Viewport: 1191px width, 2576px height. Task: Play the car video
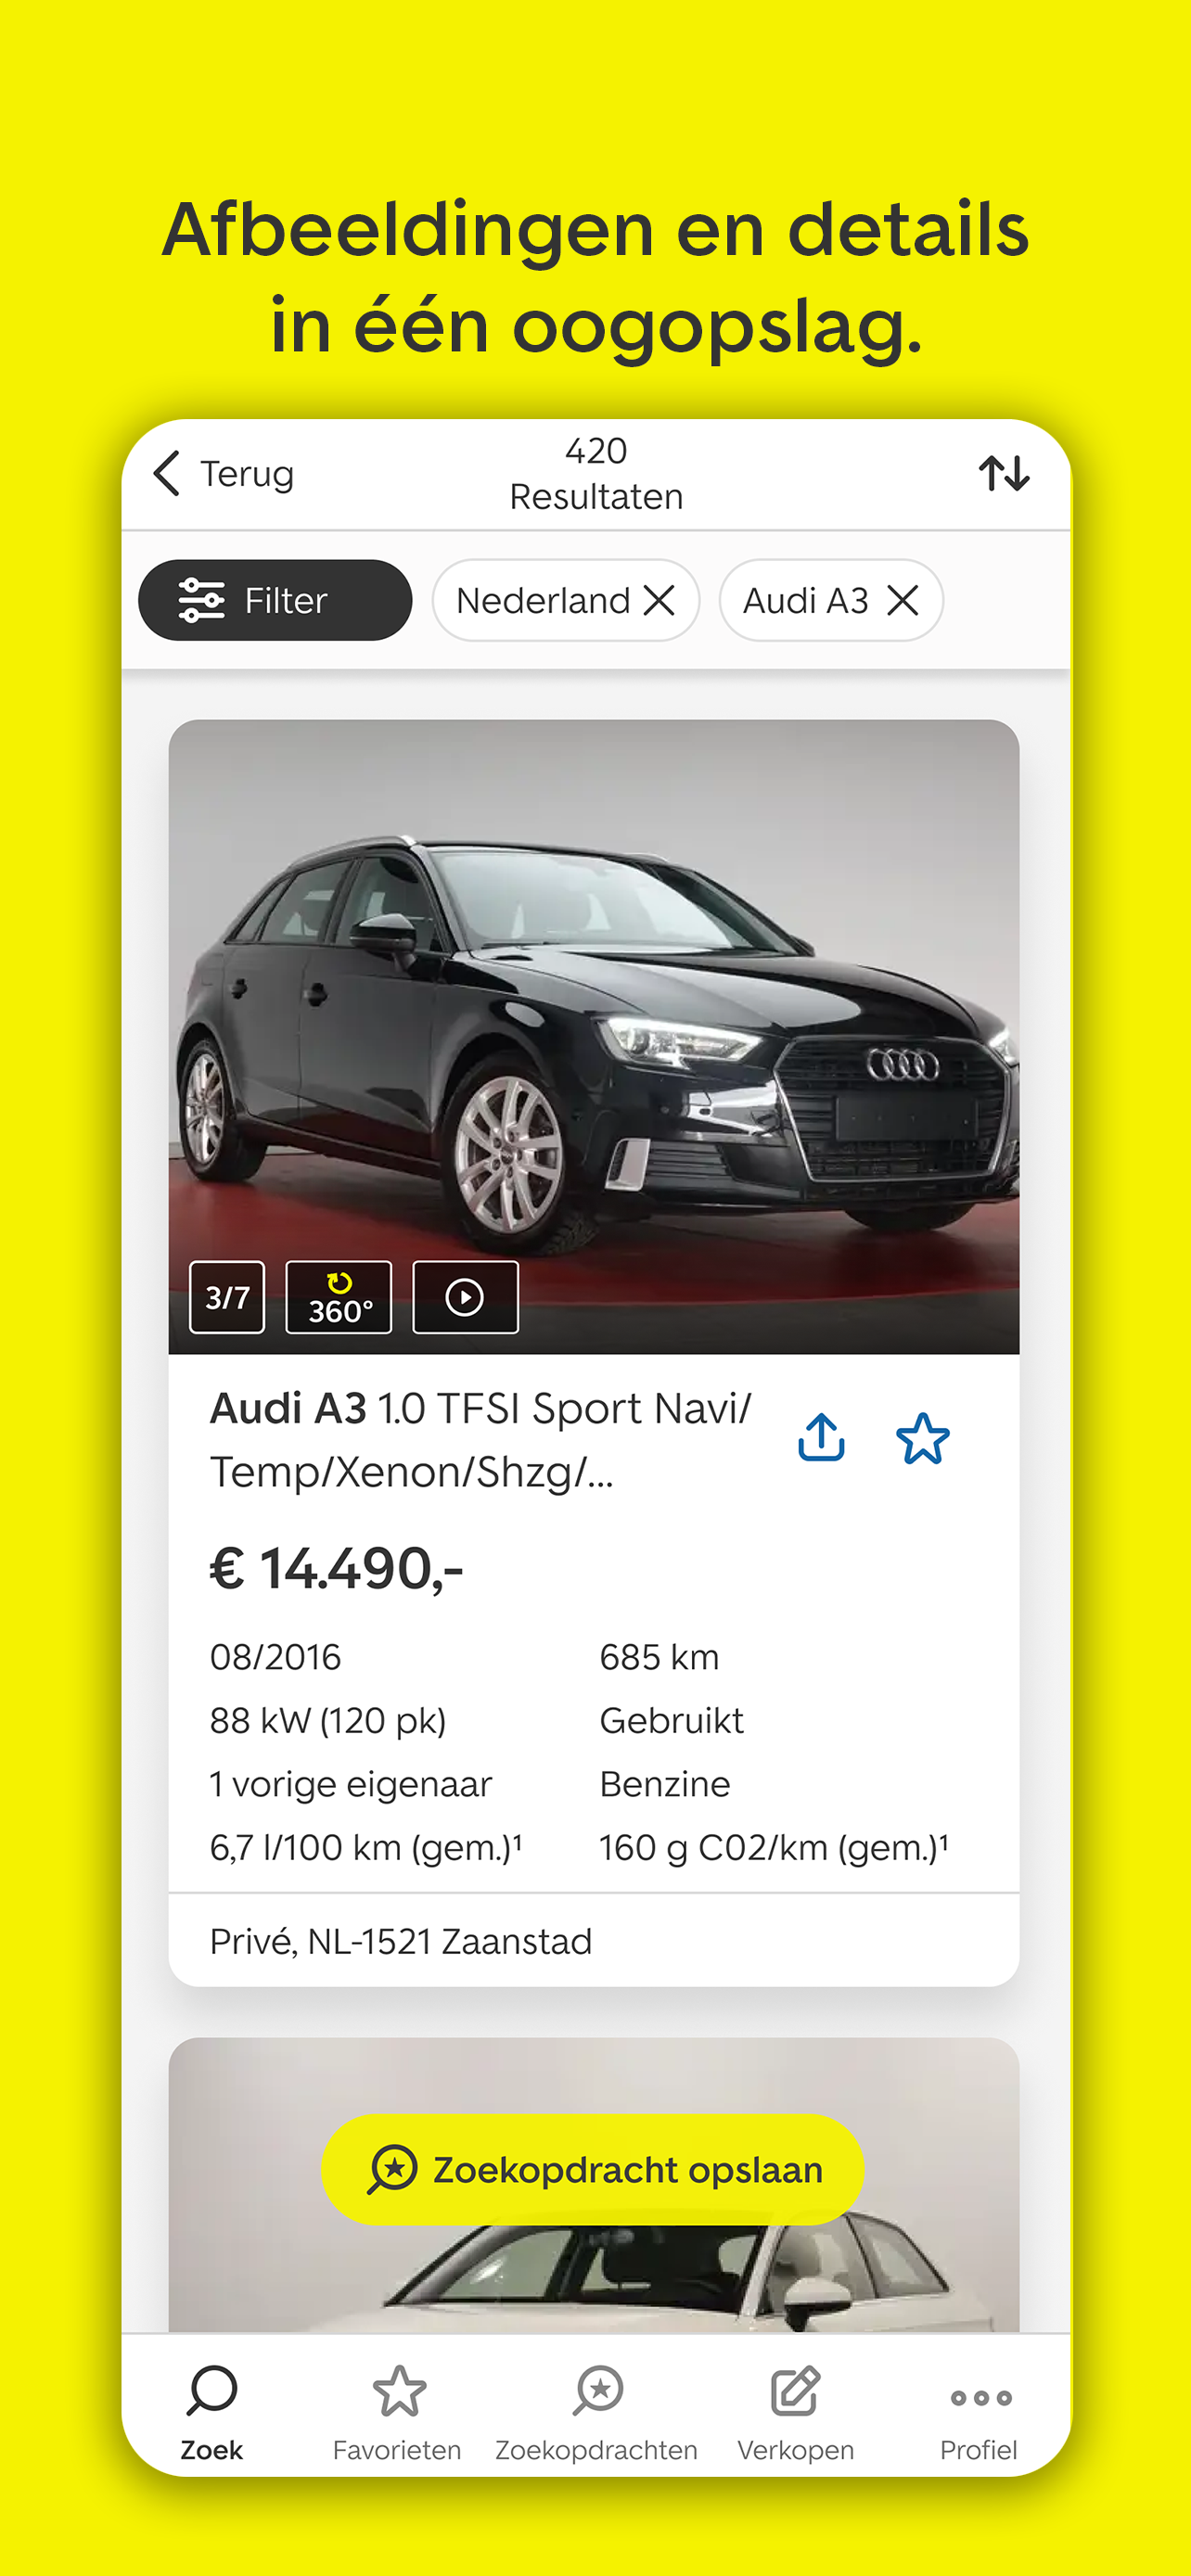tap(465, 1297)
